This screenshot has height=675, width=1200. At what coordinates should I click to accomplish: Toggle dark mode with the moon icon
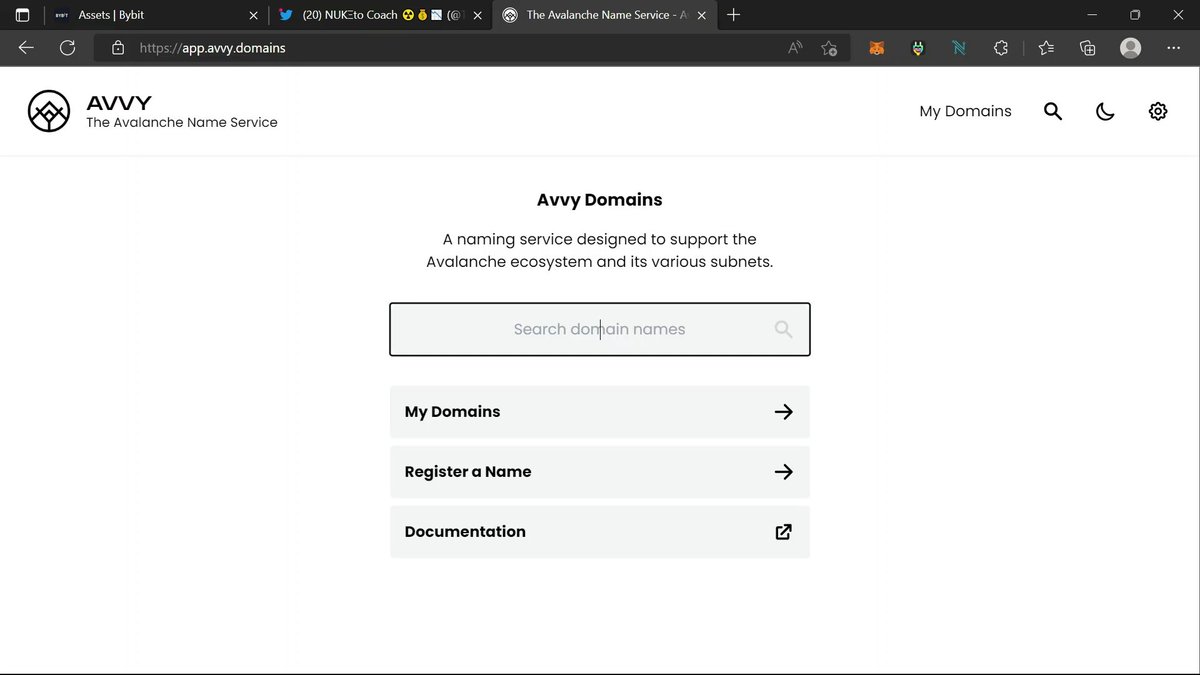pos(1105,111)
